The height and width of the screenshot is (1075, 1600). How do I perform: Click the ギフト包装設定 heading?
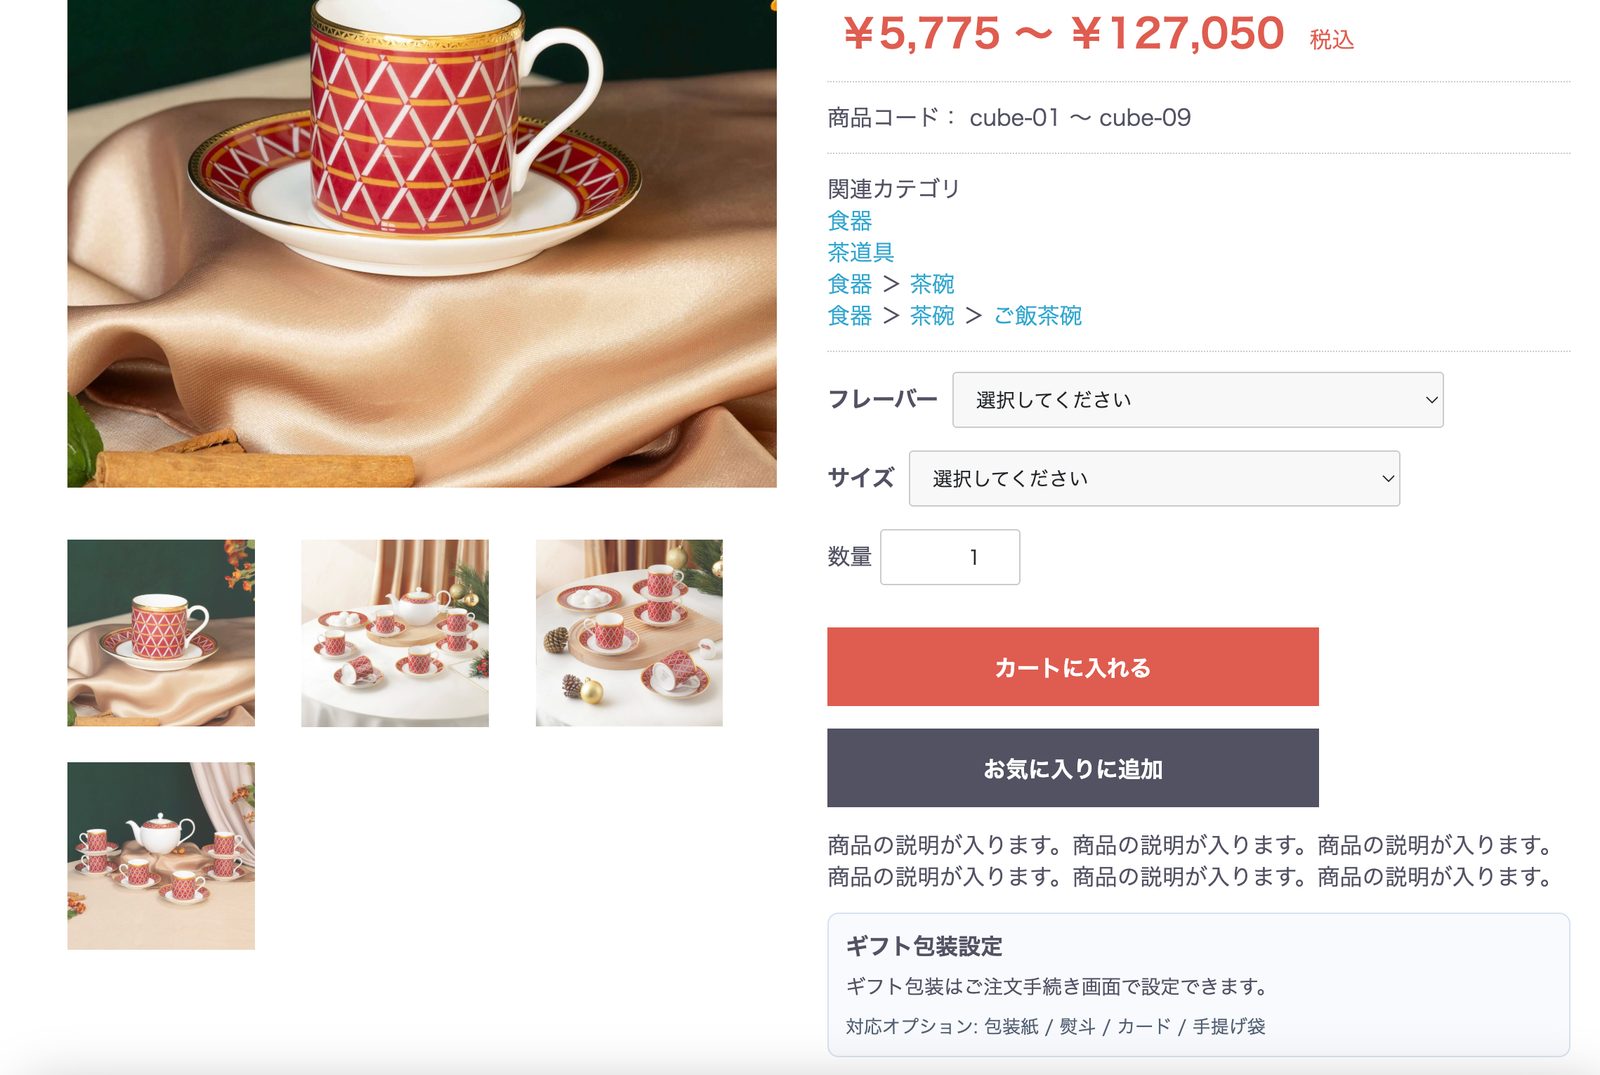(x=925, y=946)
